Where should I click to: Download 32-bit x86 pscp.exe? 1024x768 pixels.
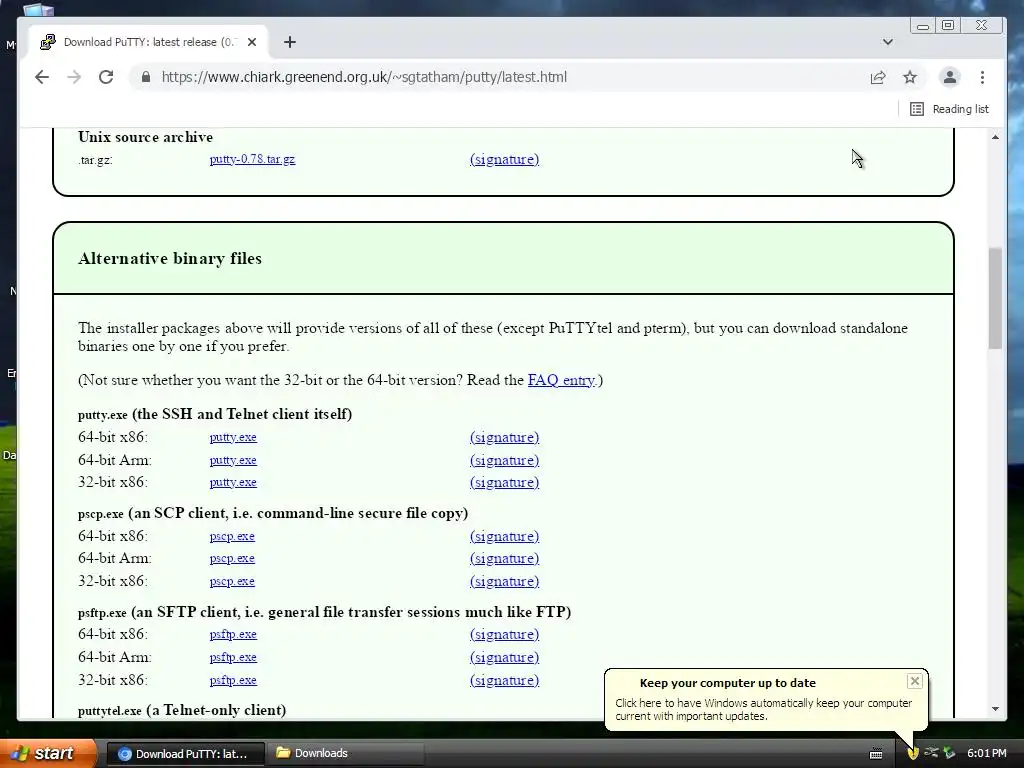[232, 581]
